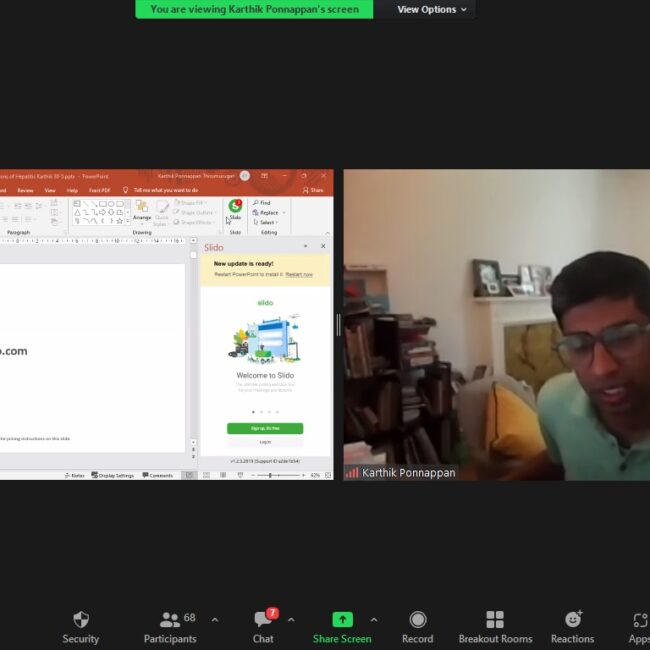The image size is (650, 650).
Task: Expand the Participants caret arrow
Action: 214,619
